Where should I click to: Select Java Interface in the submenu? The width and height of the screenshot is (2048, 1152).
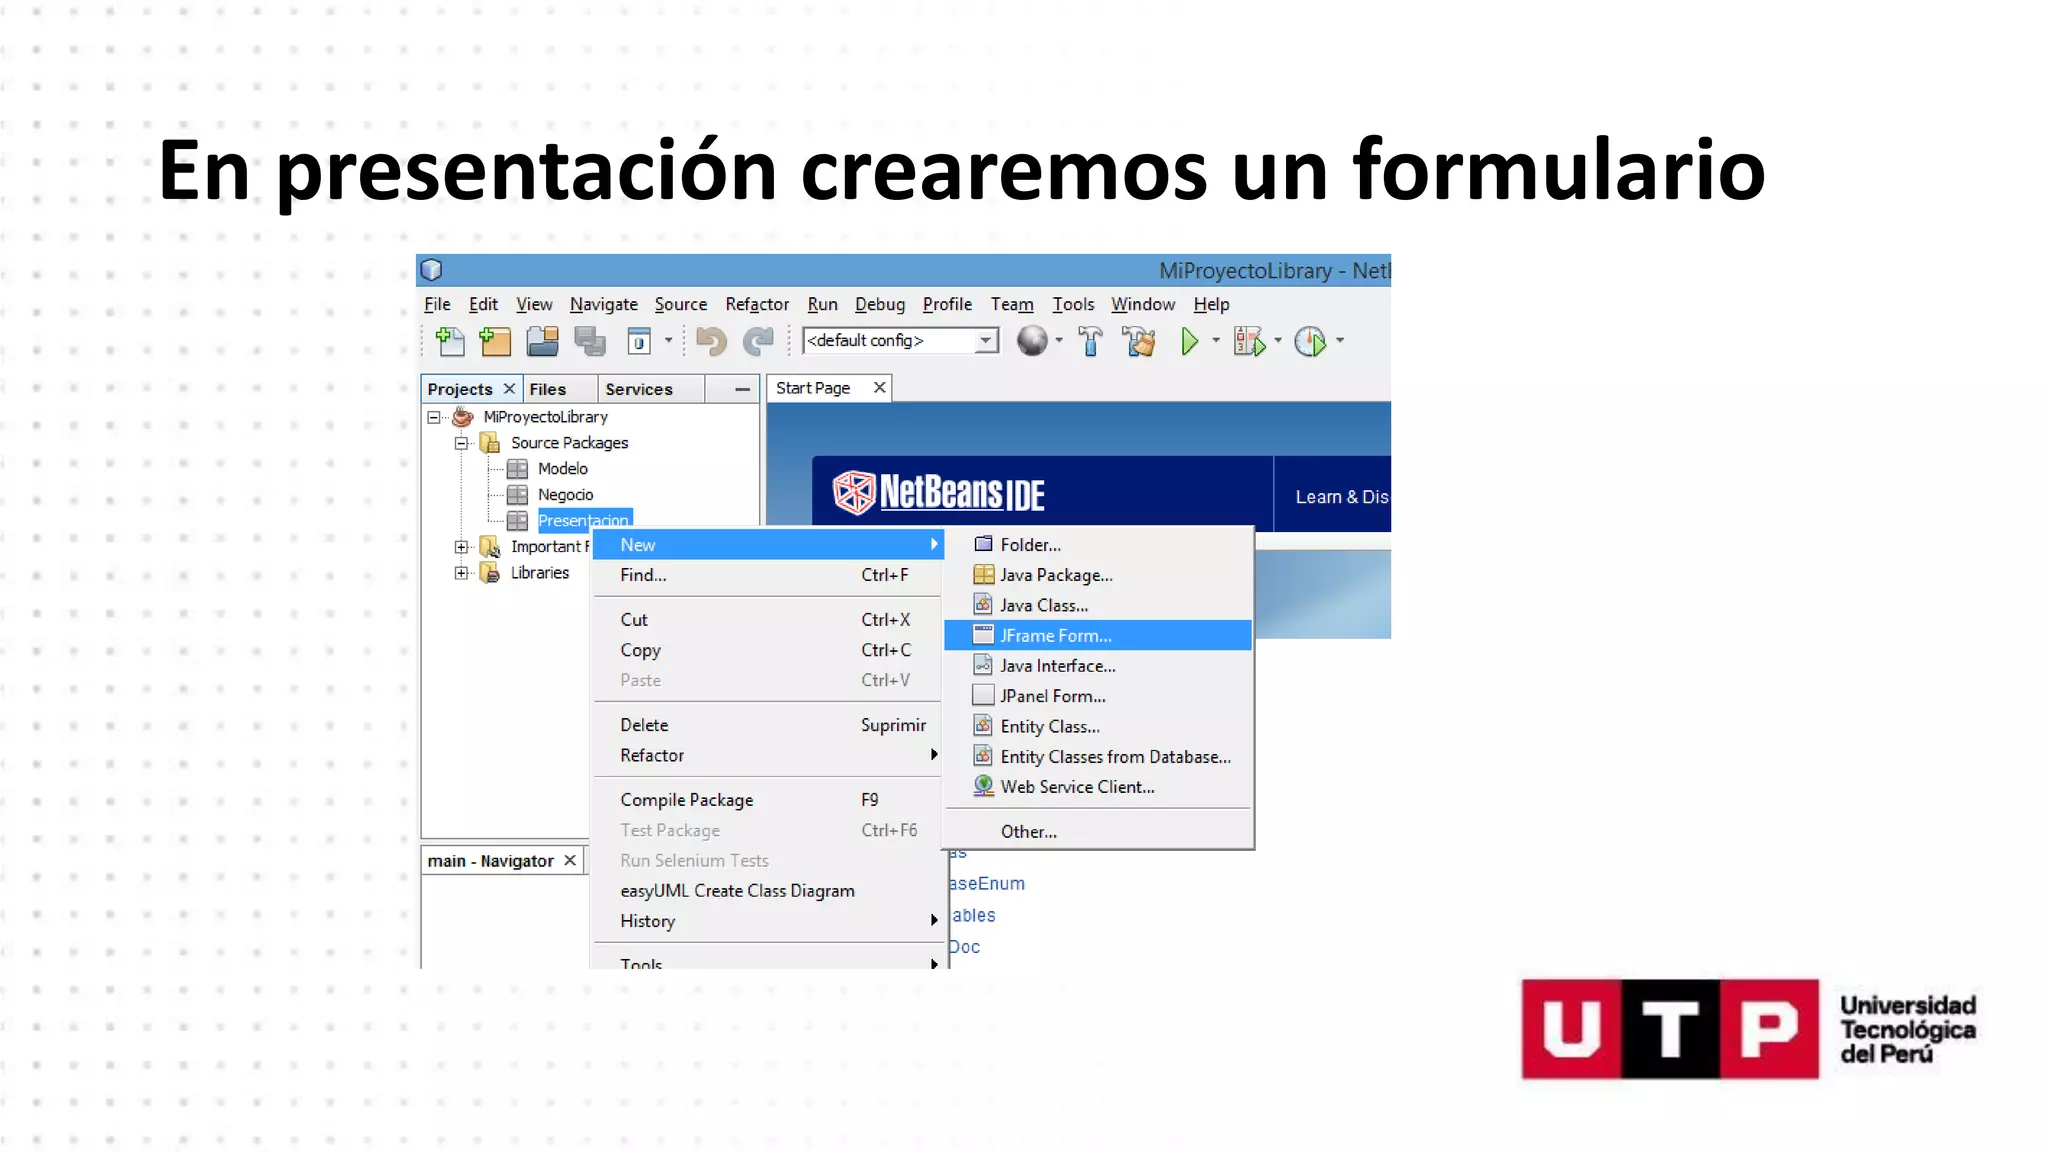click(x=1098, y=667)
